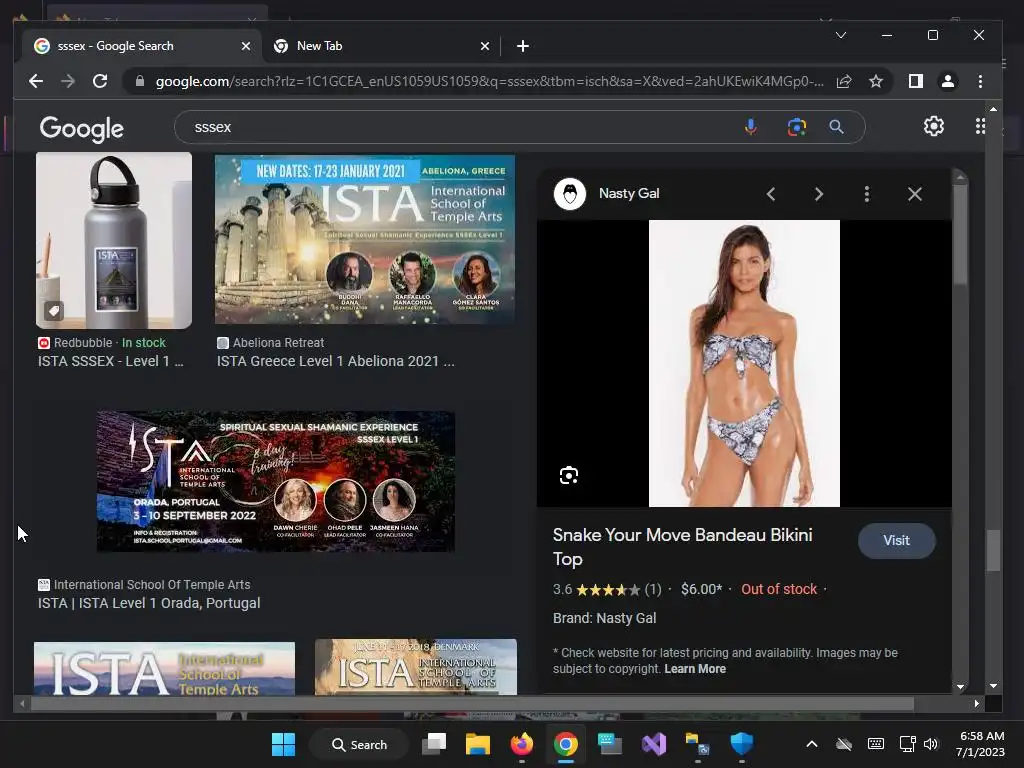
Task: Open Chrome three-dot menu
Action: [980, 81]
